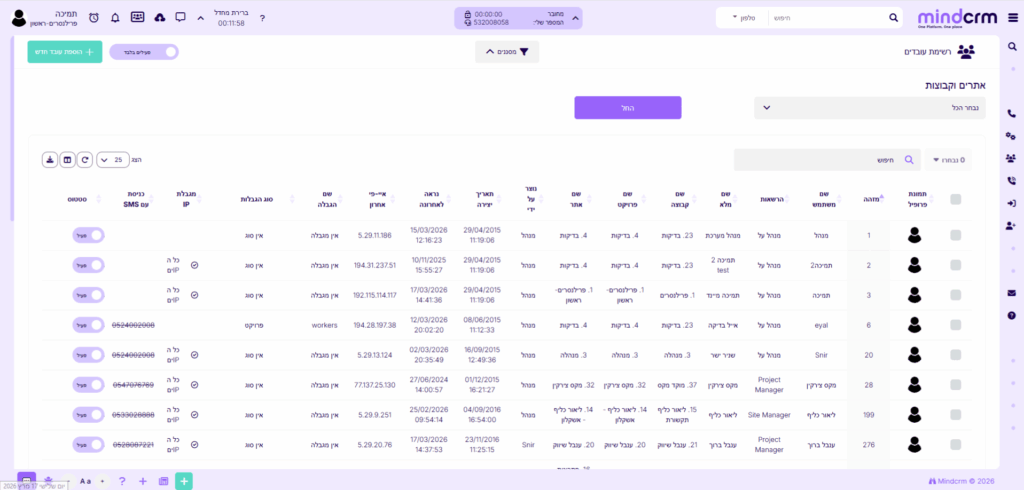Open the call history sidebar icon
The height and width of the screenshot is (490, 1024).
click(1012, 181)
